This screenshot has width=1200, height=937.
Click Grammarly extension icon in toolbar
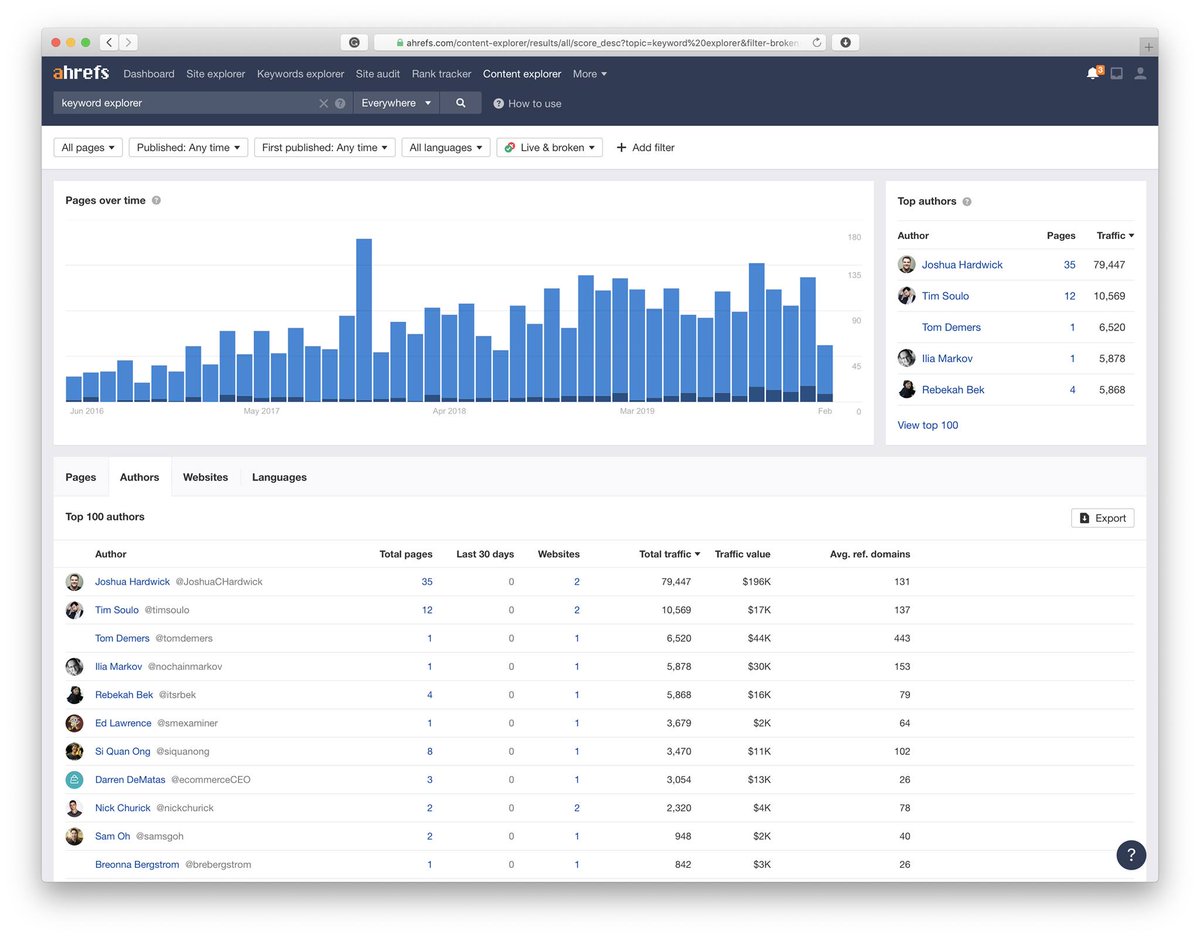tap(354, 42)
